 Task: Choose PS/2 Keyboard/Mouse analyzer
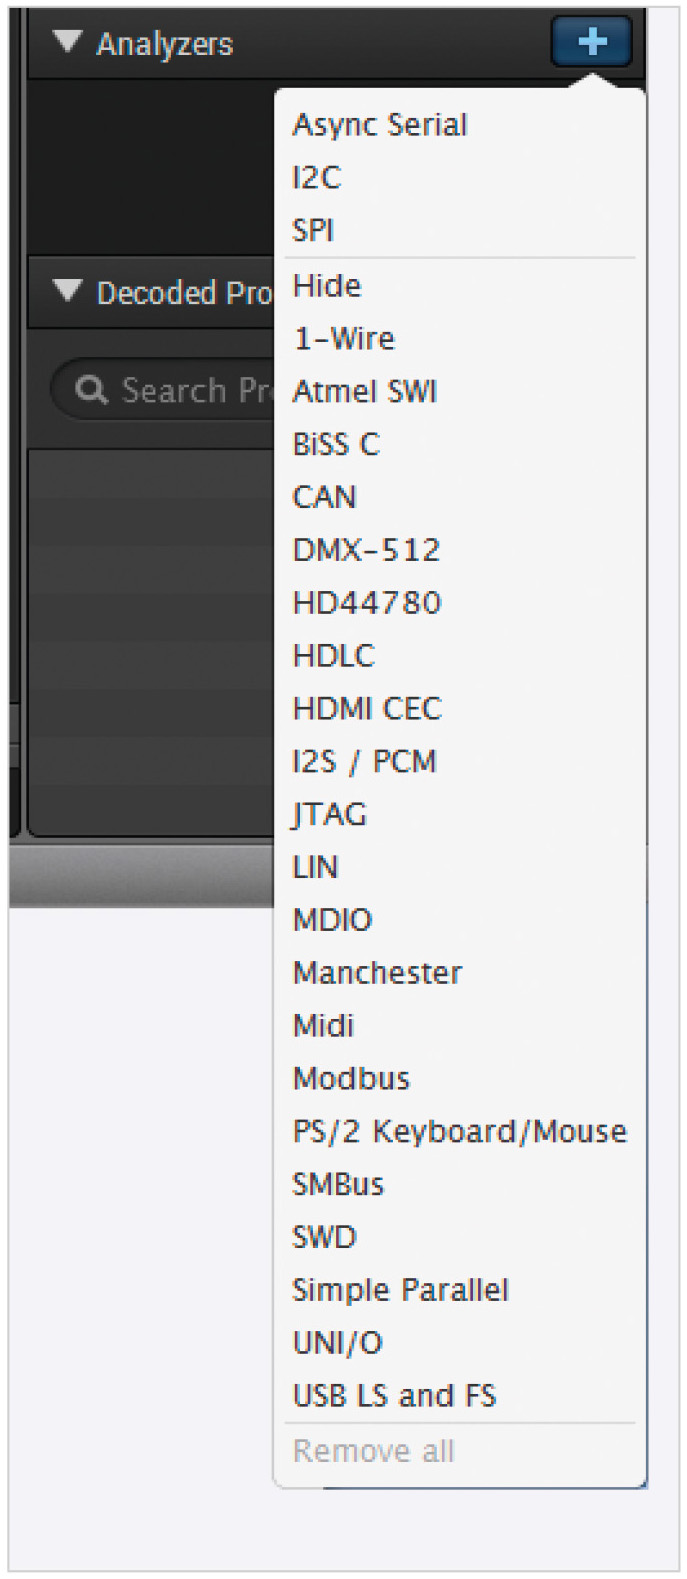pos(459,1132)
